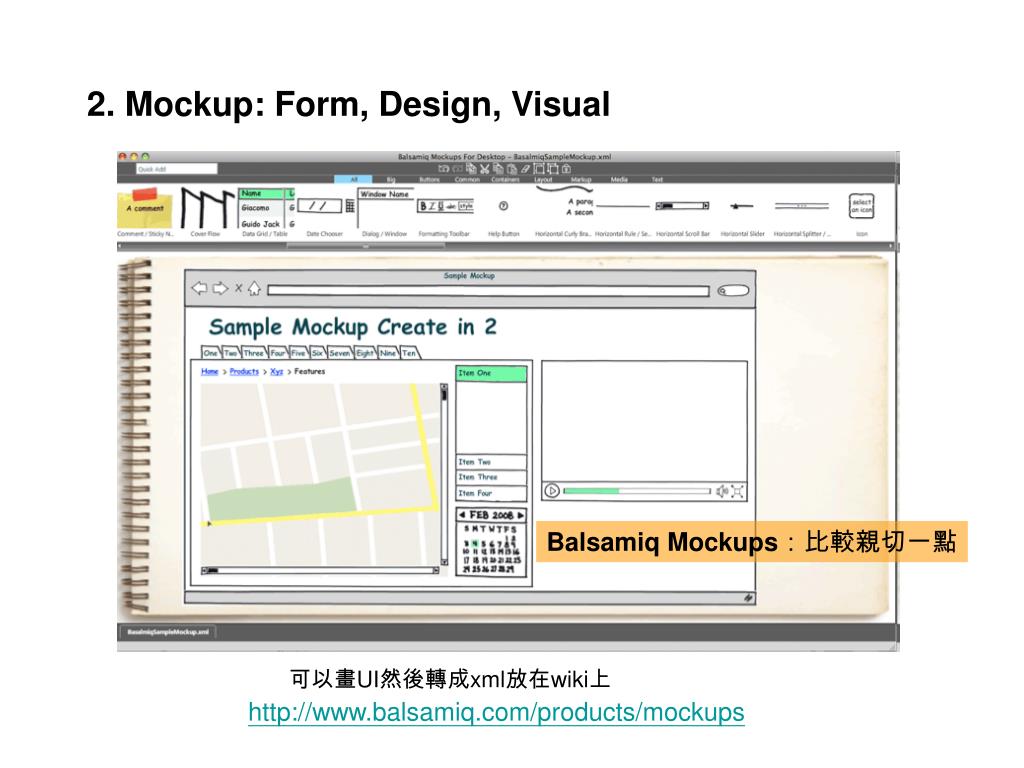Select the BasalmiqSampleMockup.xml bottom tab
Image resolution: width=1024 pixels, height=768 pixels.
click(168, 632)
